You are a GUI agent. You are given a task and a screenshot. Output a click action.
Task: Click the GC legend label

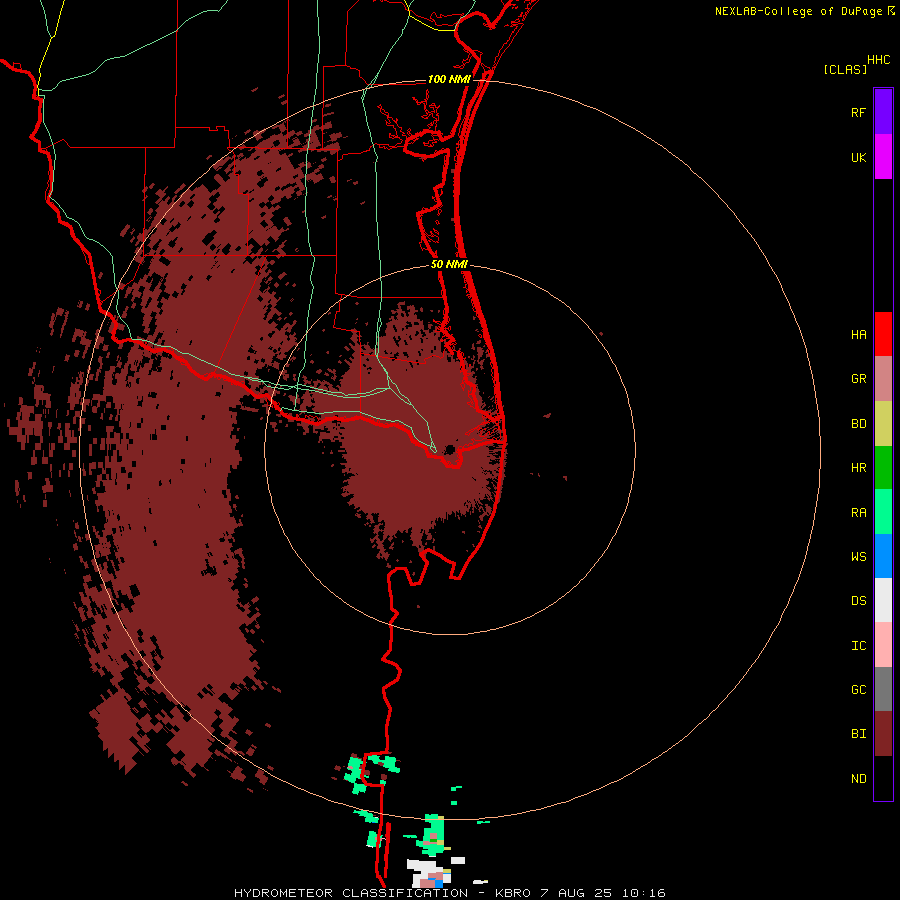(858, 690)
